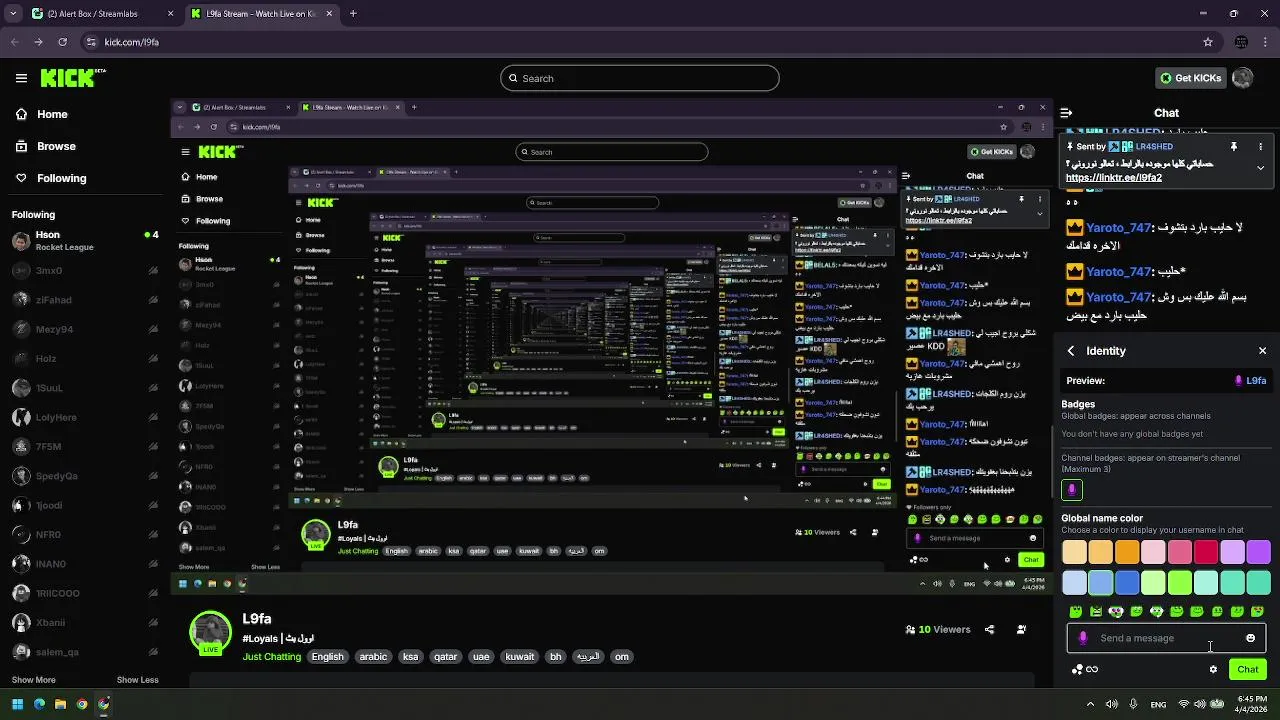The height and width of the screenshot is (720, 1280).
Task: Click the Kick search field
Action: [640, 78]
